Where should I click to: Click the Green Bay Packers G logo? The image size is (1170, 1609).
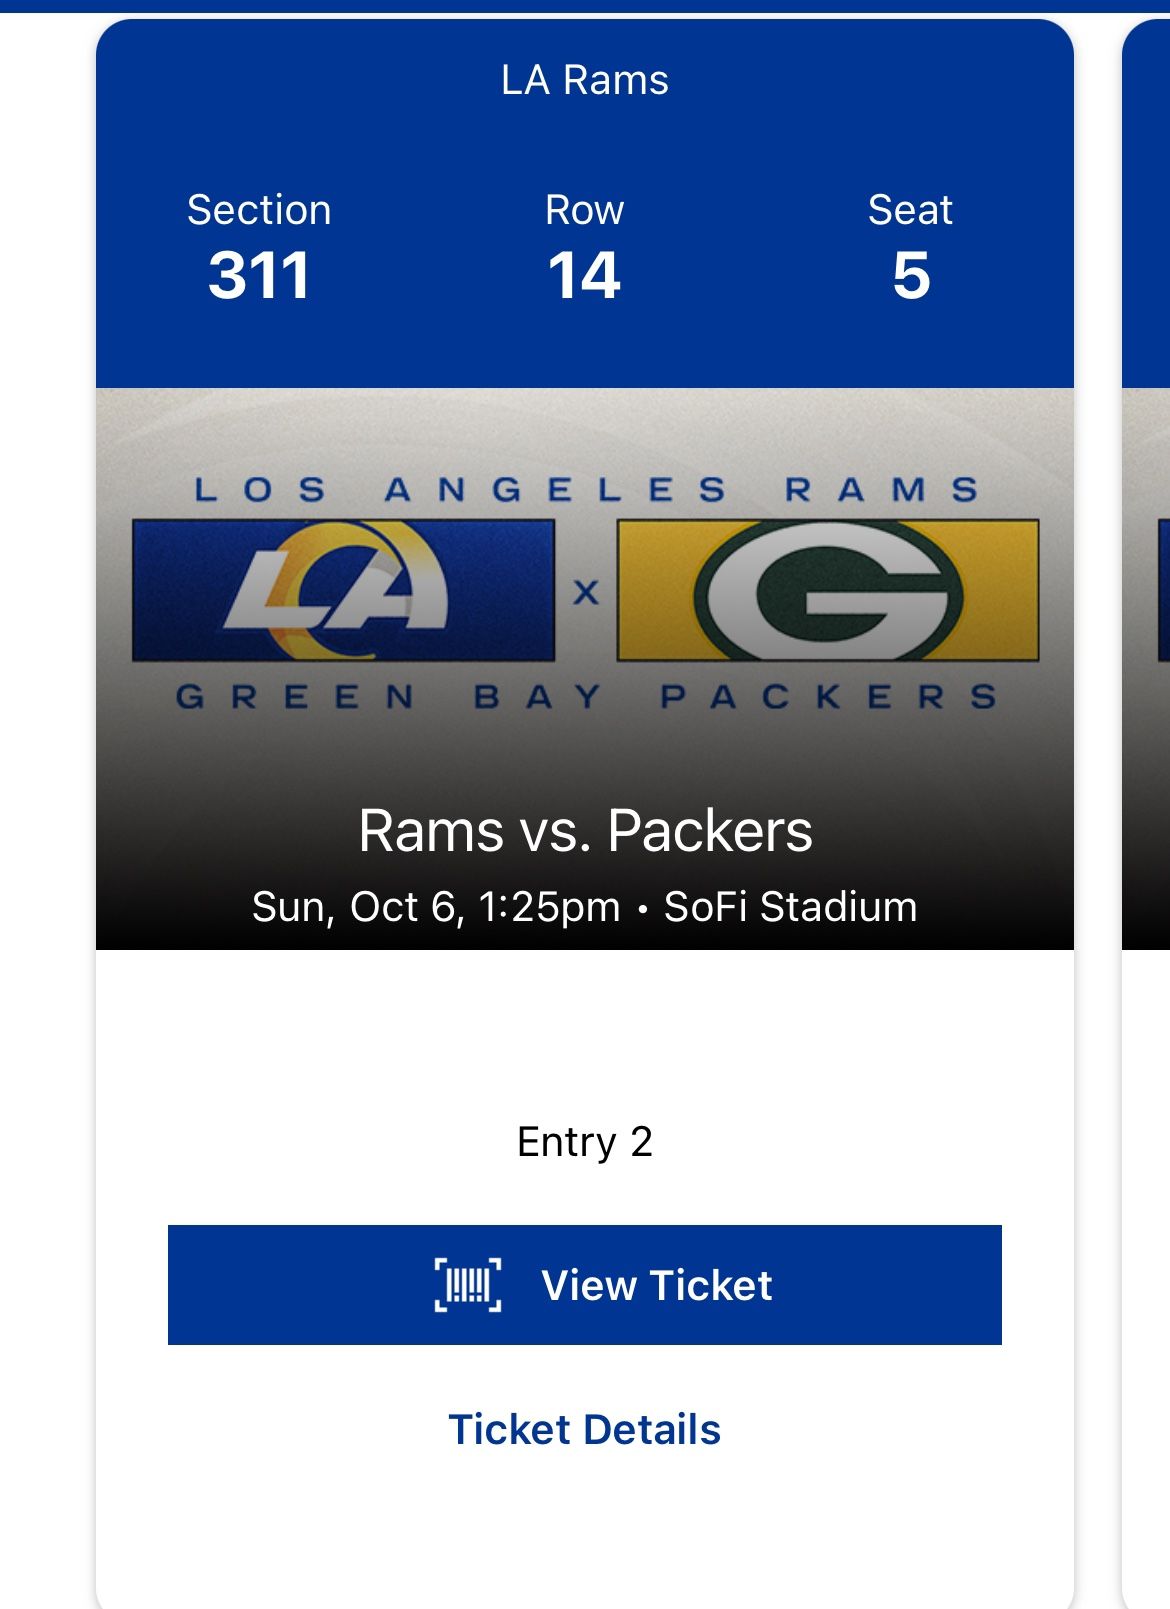(x=828, y=590)
